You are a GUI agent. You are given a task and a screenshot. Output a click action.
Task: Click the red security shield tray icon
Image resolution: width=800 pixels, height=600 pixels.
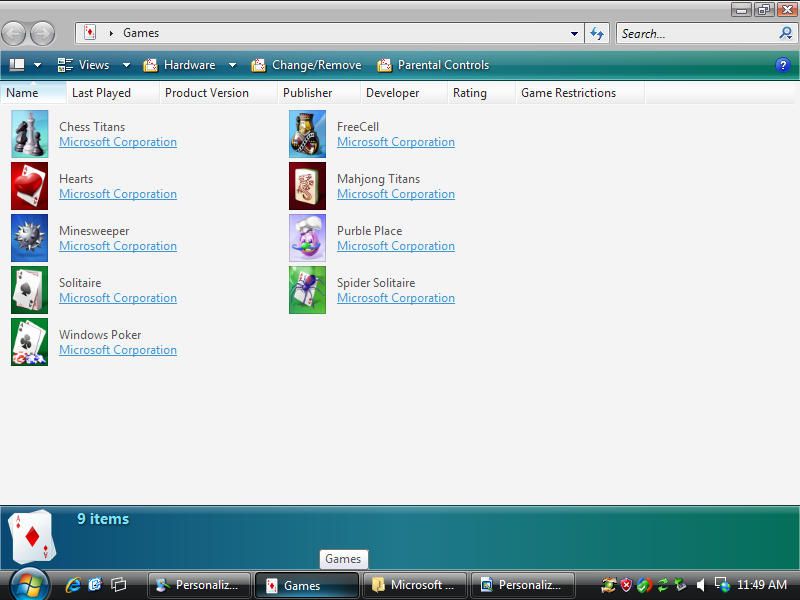[x=626, y=585]
